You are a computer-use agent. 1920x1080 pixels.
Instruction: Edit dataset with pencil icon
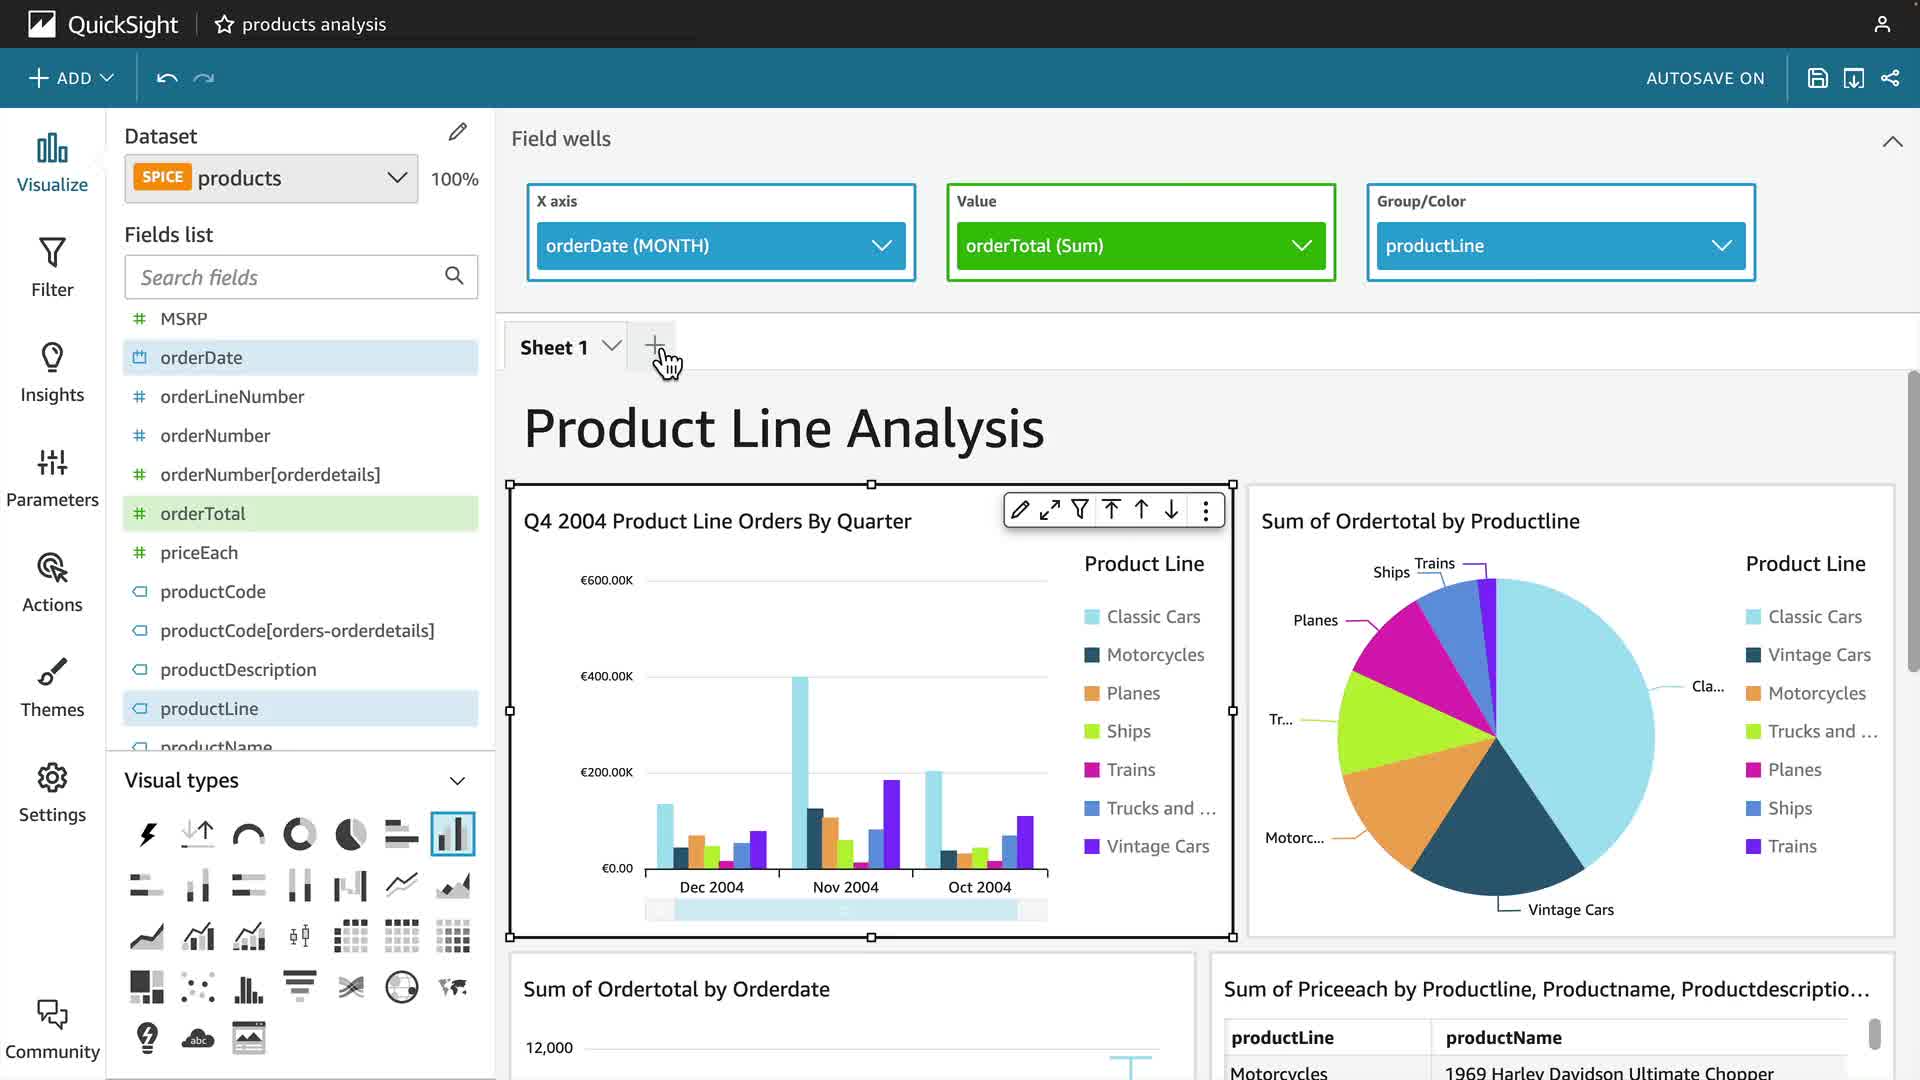pos(458,132)
